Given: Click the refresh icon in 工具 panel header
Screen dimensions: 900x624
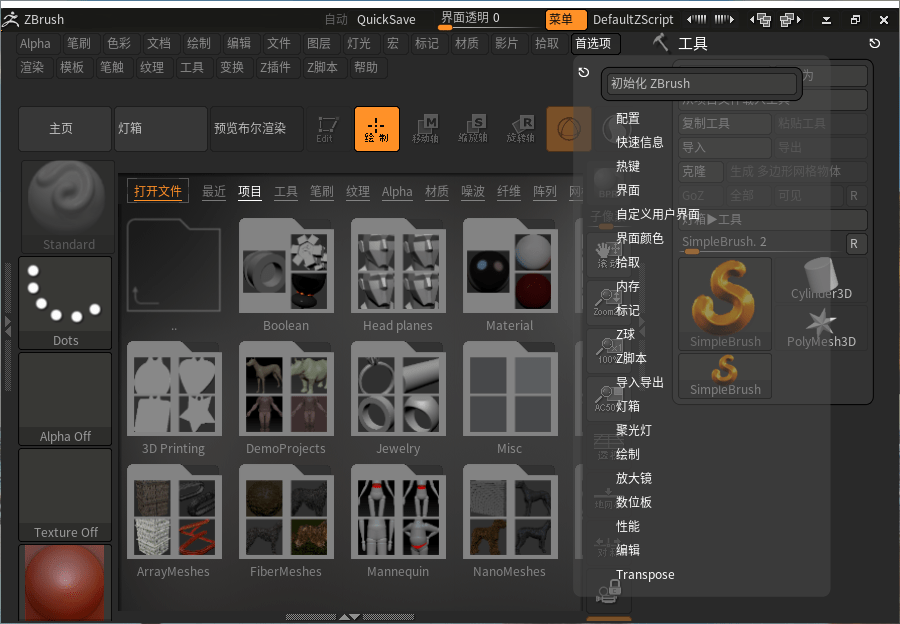Looking at the screenshot, I should [874, 43].
